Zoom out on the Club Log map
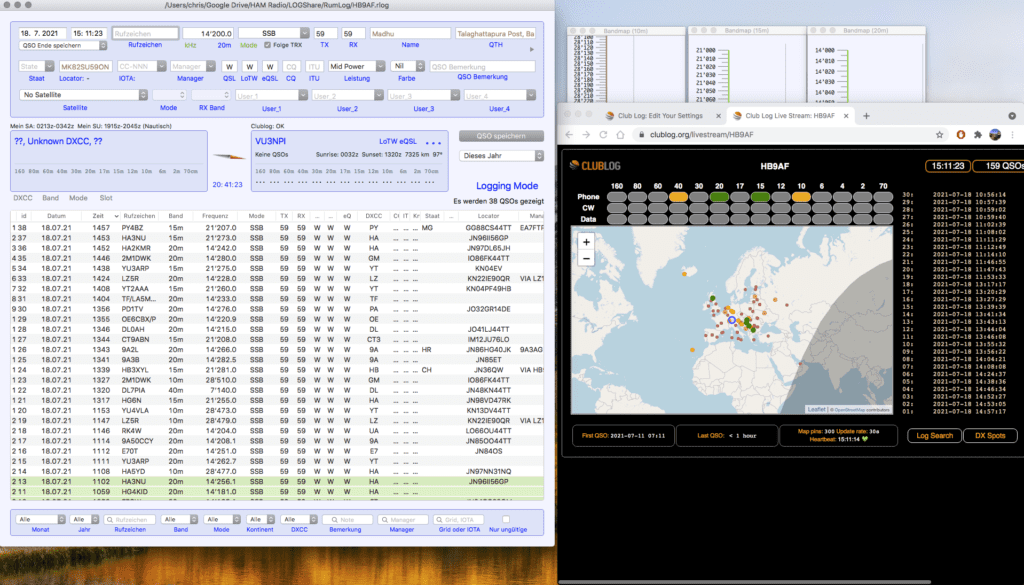The image size is (1024, 585). click(586, 258)
